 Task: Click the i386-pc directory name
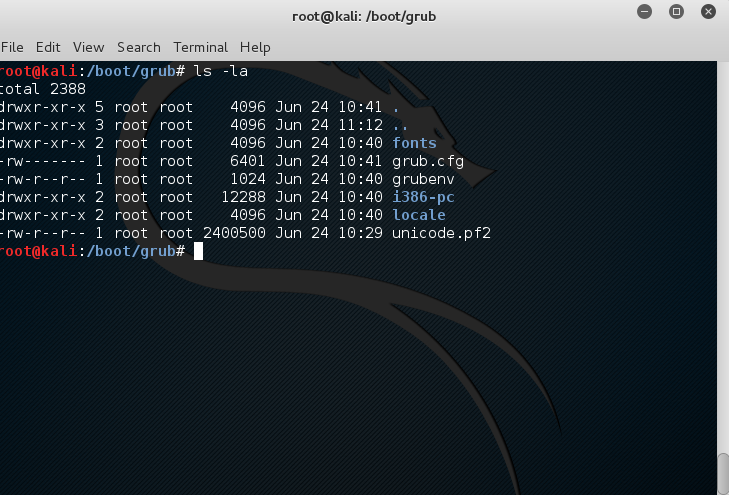click(x=424, y=197)
